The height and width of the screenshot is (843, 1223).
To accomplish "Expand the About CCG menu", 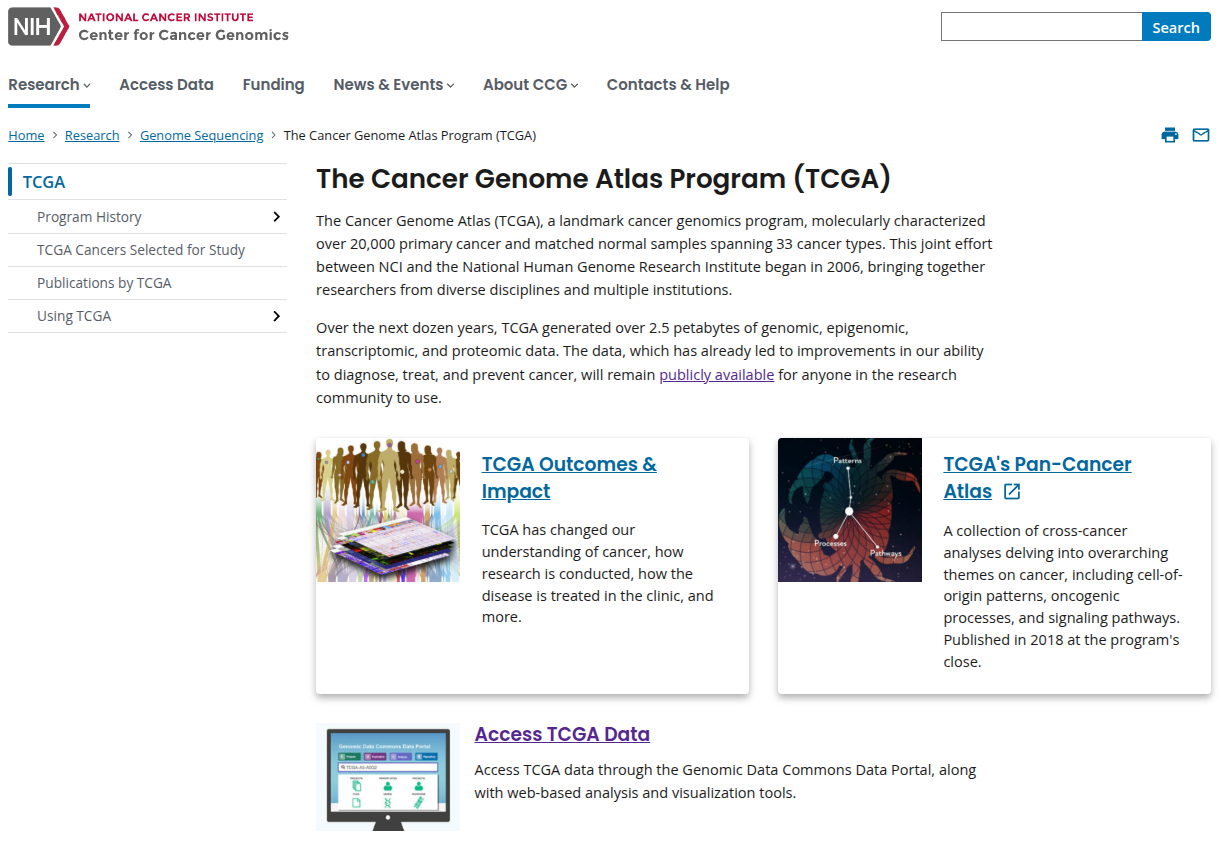I will 531,85.
